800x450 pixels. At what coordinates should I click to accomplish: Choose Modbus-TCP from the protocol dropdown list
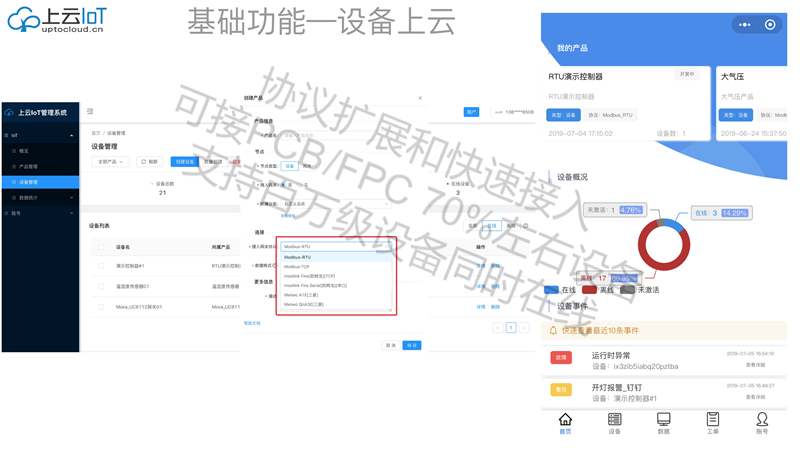click(x=297, y=267)
